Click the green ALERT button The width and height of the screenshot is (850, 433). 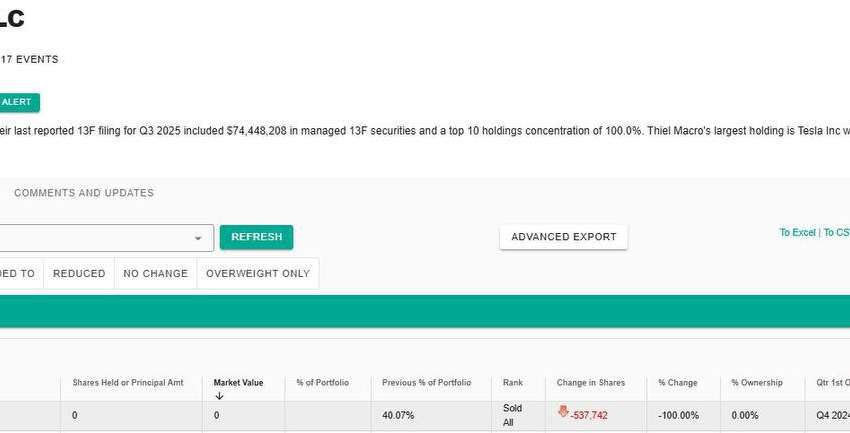18,102
